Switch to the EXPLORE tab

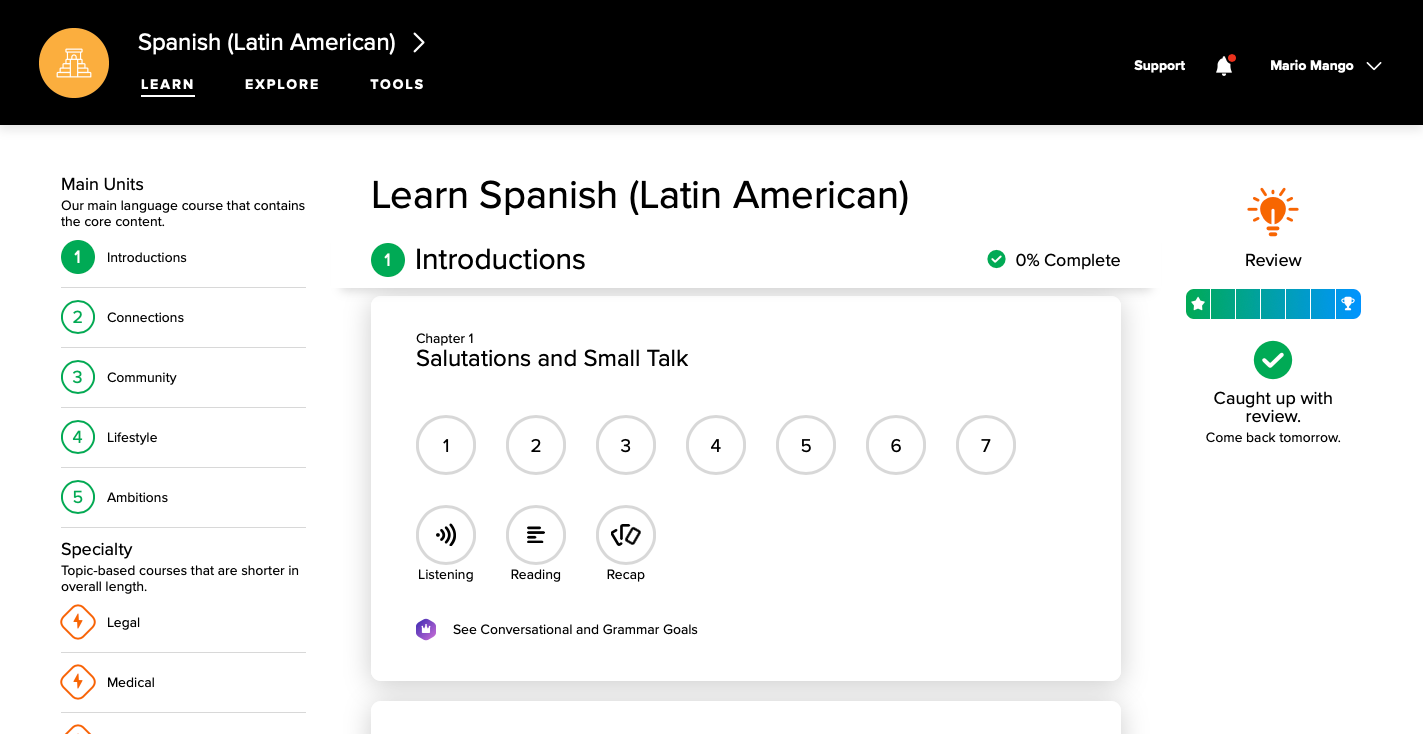click(x=282, y=85)
